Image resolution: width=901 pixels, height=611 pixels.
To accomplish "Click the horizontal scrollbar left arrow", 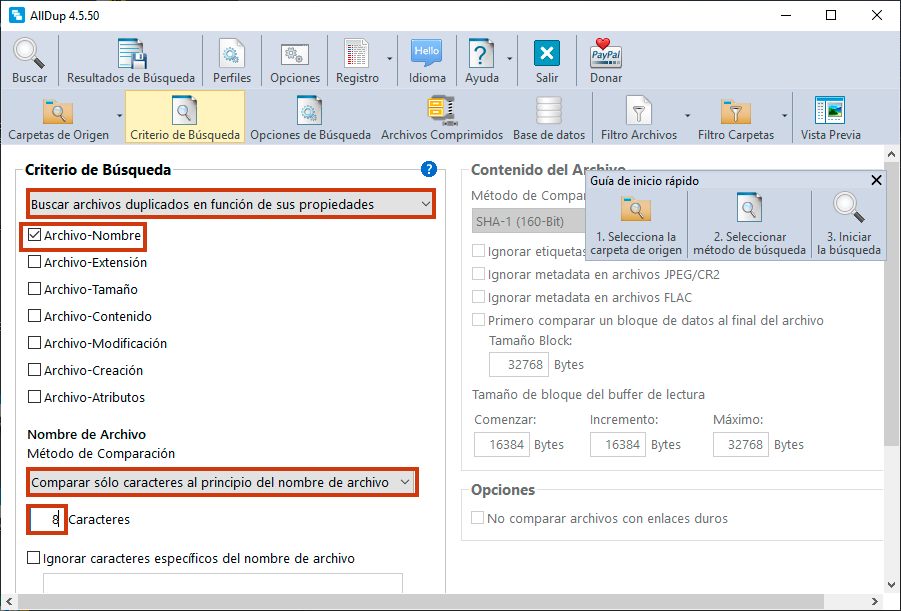I will 9,601.
